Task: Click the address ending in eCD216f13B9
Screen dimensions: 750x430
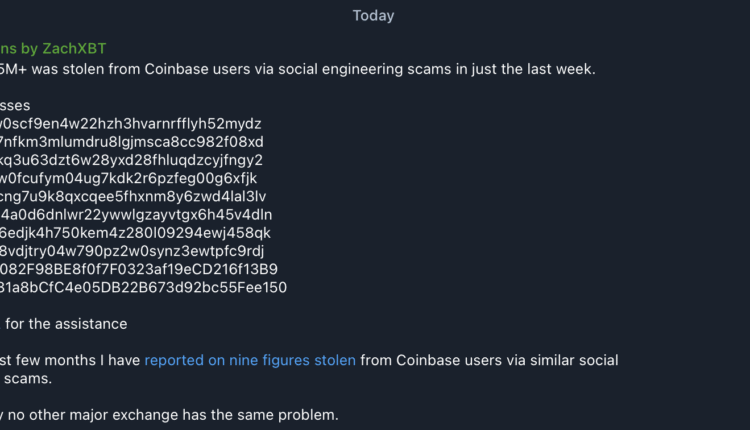Action: [138, 269]
